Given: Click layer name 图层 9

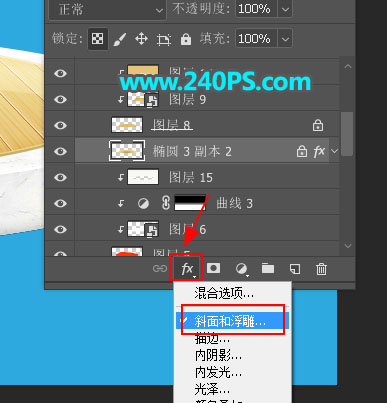Looking at the screenshot, I should click(187, 99).
